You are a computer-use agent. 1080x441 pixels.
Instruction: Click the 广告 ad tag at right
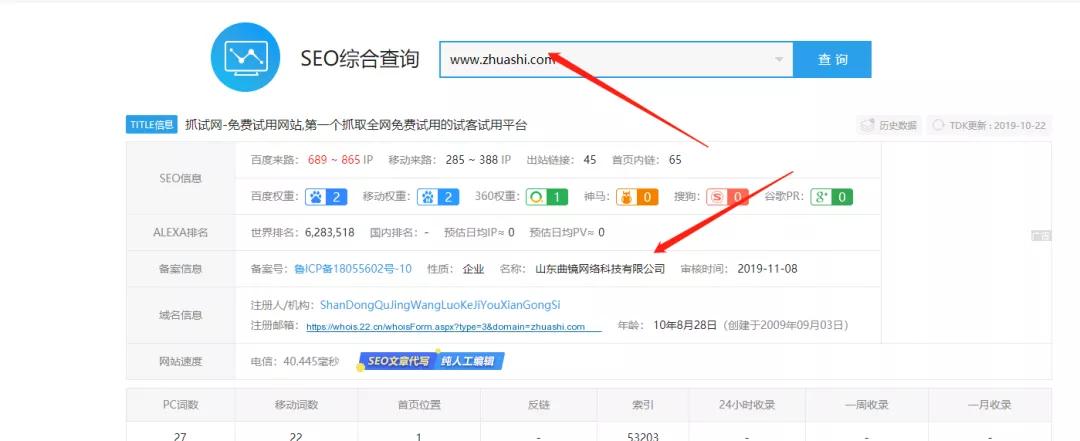(x=1041, y=236)
